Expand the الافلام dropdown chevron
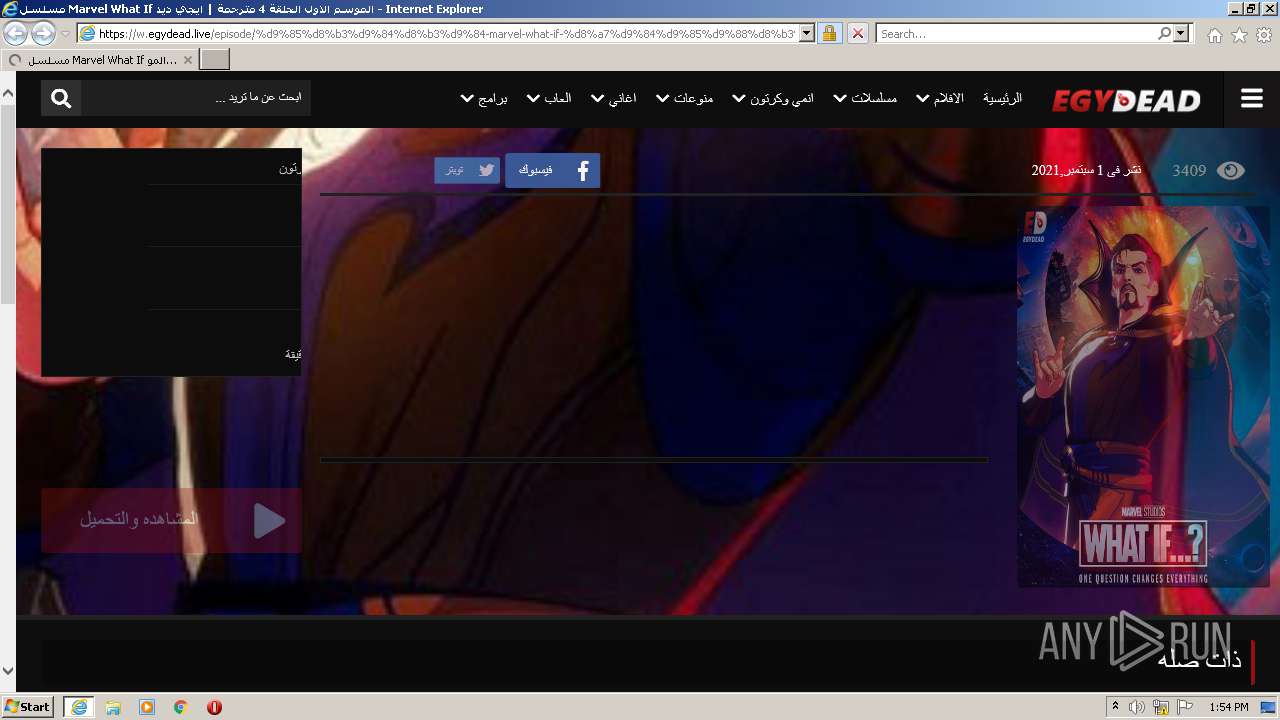This screenshot has height=720, width=1280. (x=922, y=98)
